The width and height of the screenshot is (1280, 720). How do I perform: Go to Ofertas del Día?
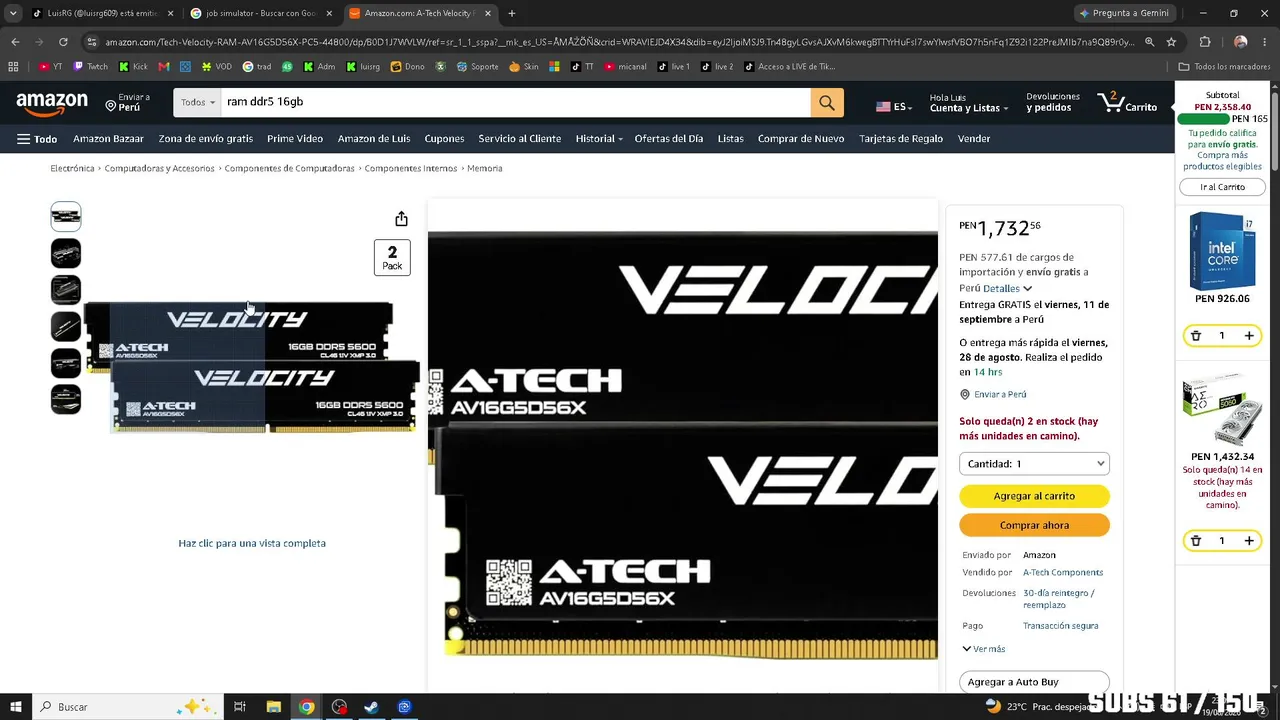pyautogui.click(x=669, y=139)
